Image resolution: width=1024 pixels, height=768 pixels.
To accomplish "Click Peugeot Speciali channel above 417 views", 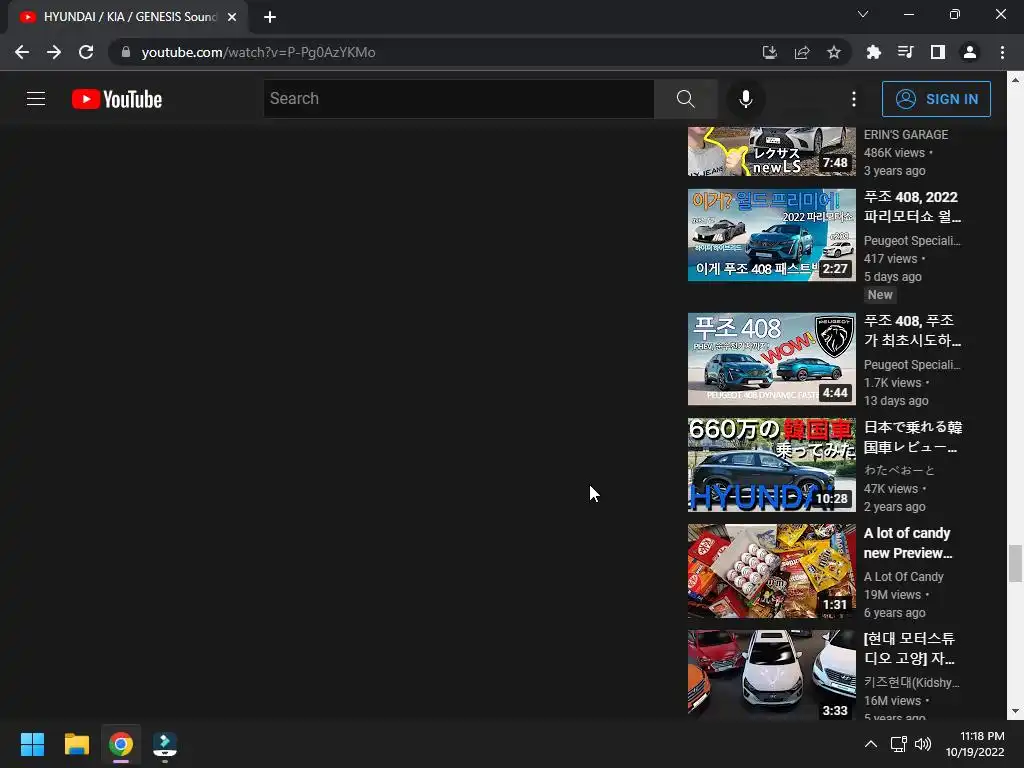I will 912,240.
